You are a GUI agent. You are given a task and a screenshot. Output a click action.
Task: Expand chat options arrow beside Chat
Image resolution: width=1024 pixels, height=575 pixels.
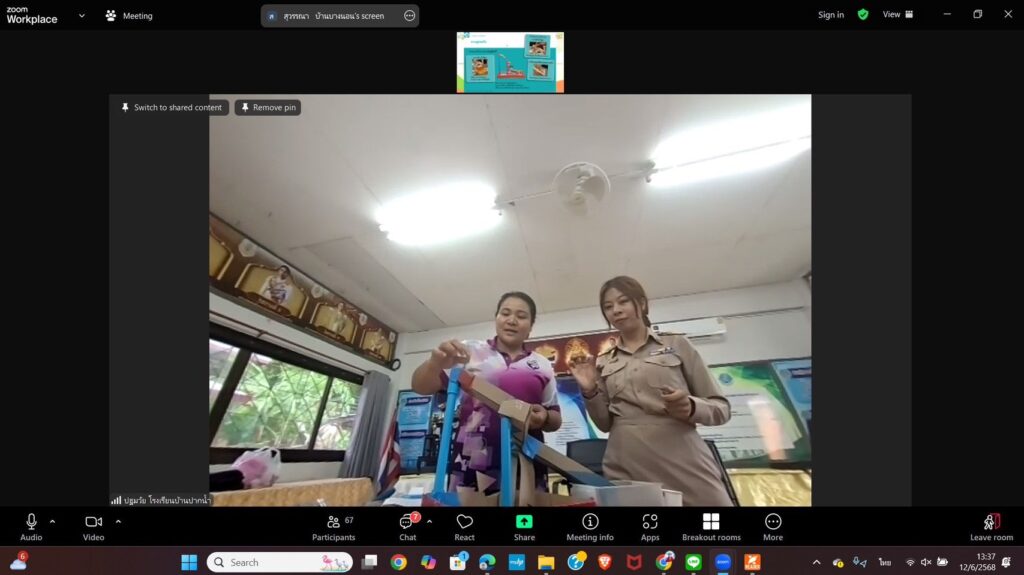pos(429,521)
